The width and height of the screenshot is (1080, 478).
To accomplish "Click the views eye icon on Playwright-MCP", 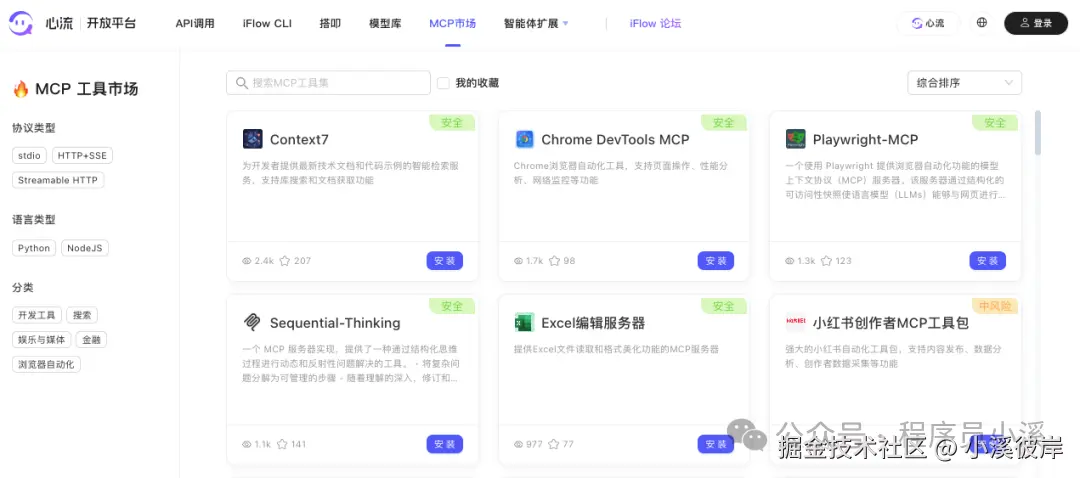I will point(790,261).
